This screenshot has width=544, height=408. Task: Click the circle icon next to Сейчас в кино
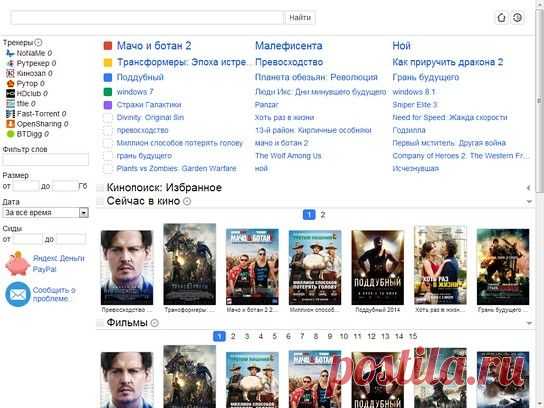tap(187, 201)
